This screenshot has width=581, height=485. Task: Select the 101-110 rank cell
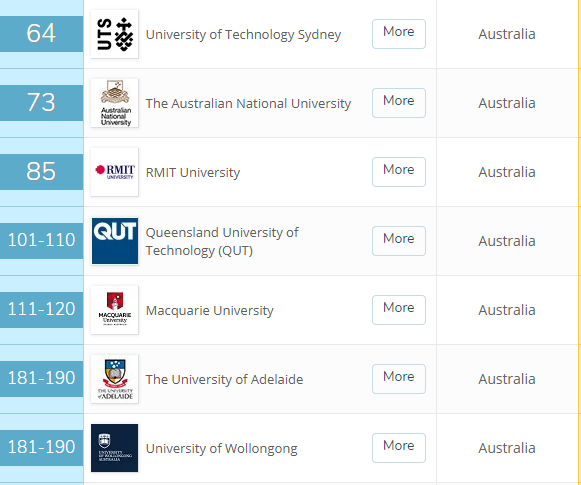[42, 241]
